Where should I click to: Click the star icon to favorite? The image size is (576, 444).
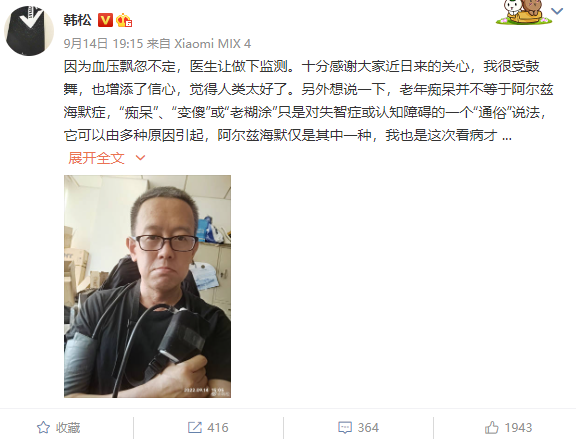coord(43,427)
